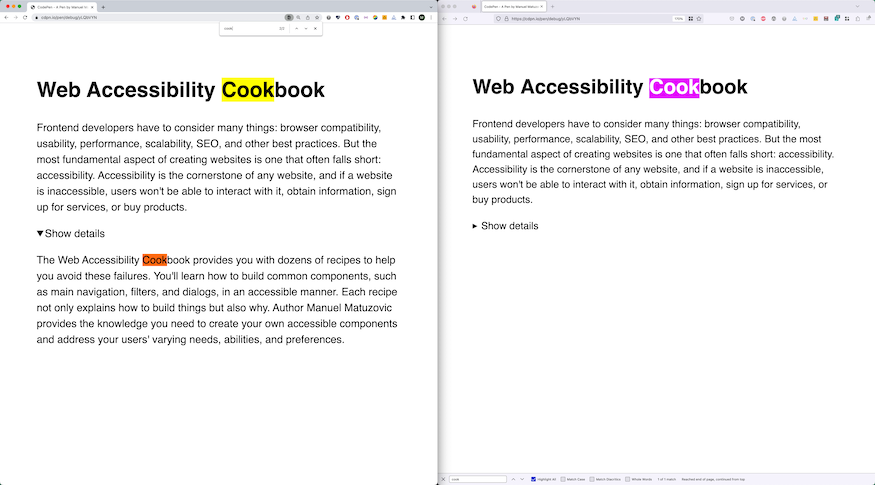Click Firefox tracking protection shield icon
The image size is (875, 485).
coord(498,18)
